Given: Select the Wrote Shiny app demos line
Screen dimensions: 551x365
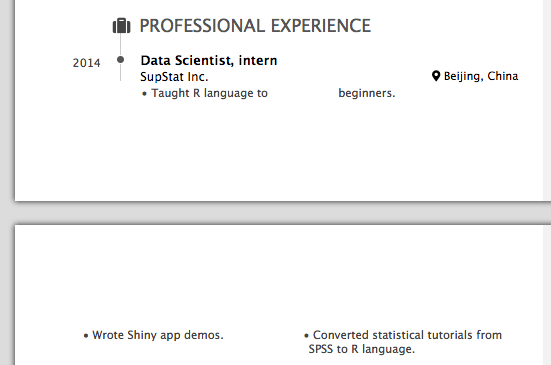Looking at the screenshot, I should pyautogui.click(x=158, y=335).
